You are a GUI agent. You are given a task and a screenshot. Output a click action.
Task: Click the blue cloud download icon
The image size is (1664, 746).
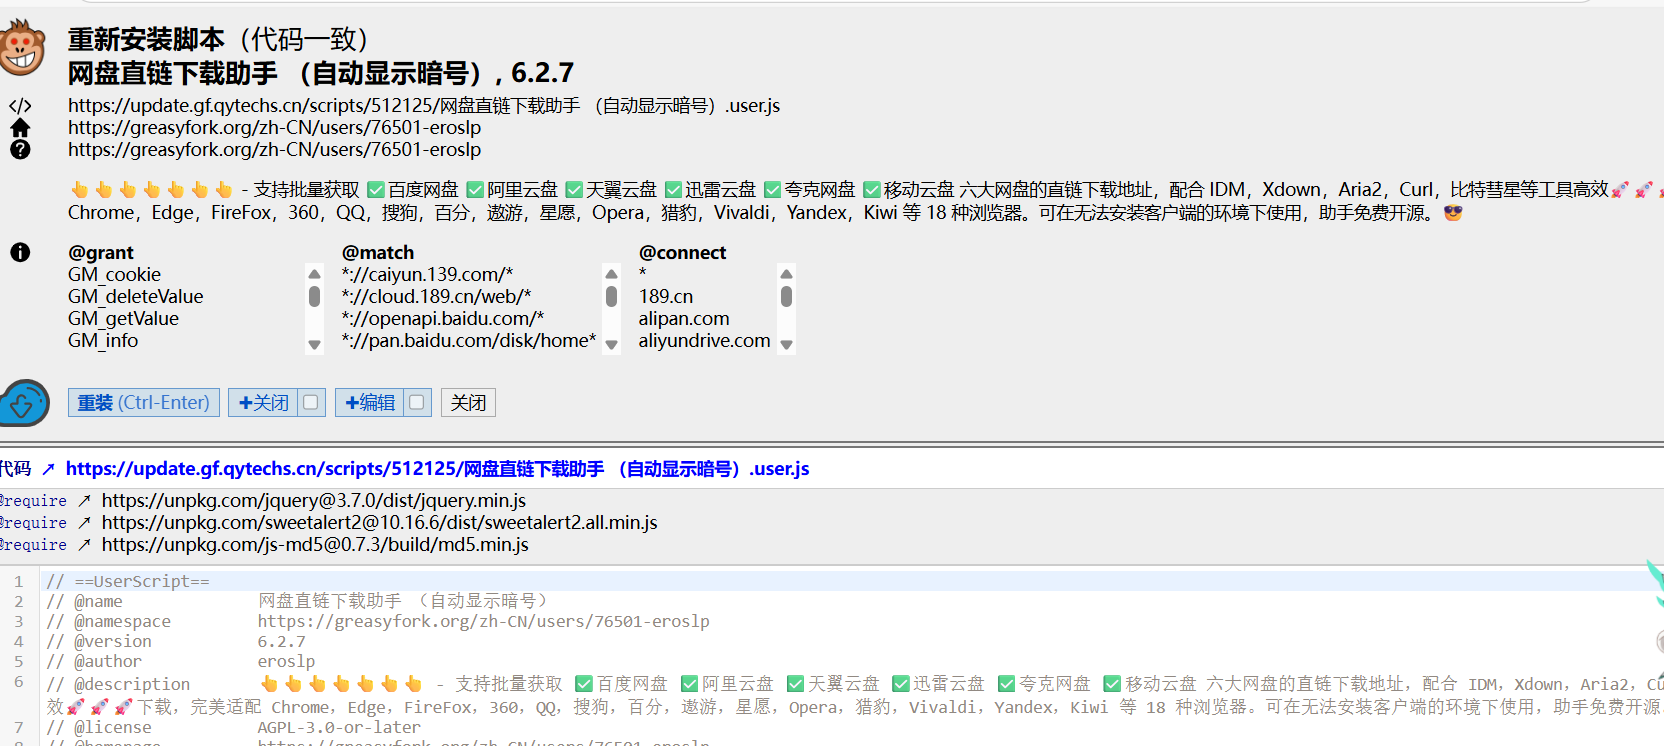[x=24, y=403]
